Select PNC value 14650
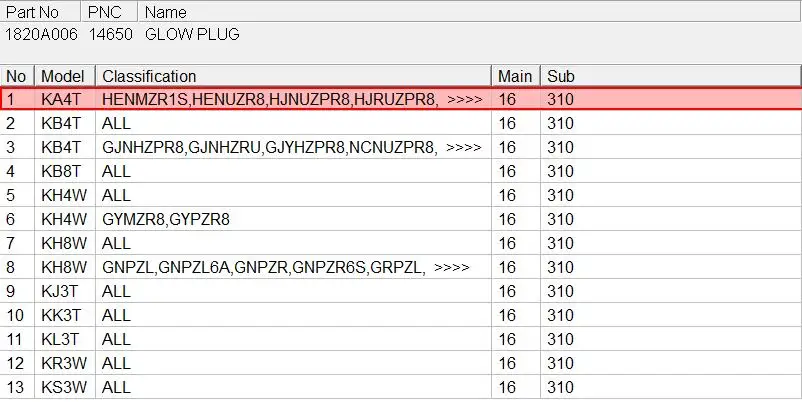The height and width of the screenshot is (402, 802). pyautogui.click(x=110, y=34)
